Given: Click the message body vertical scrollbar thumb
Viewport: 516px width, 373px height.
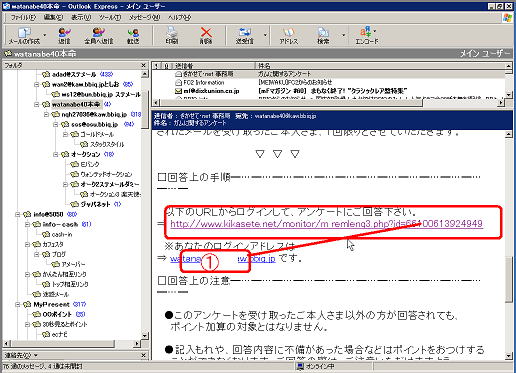Looking at the screenshot, I should (508, 279).
